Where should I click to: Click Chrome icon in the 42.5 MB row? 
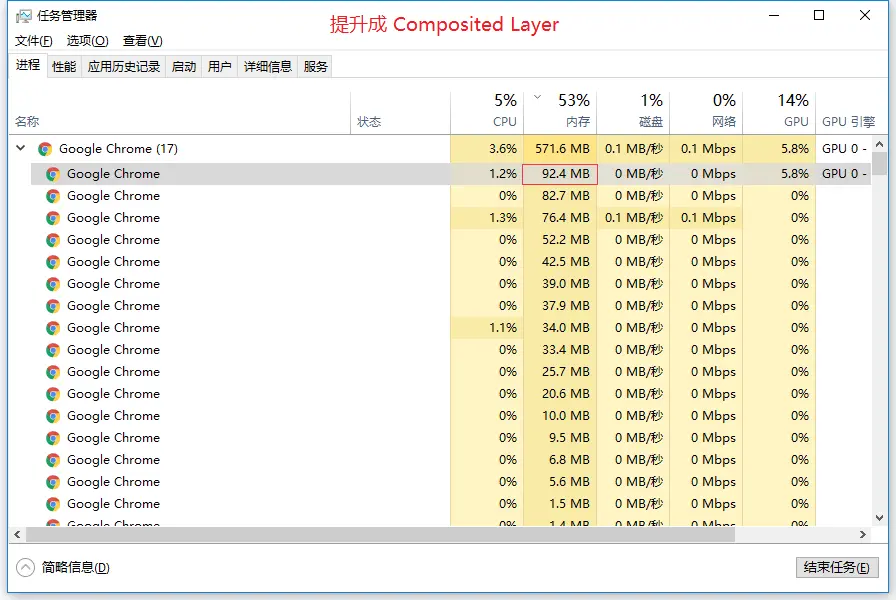(53, 262)
